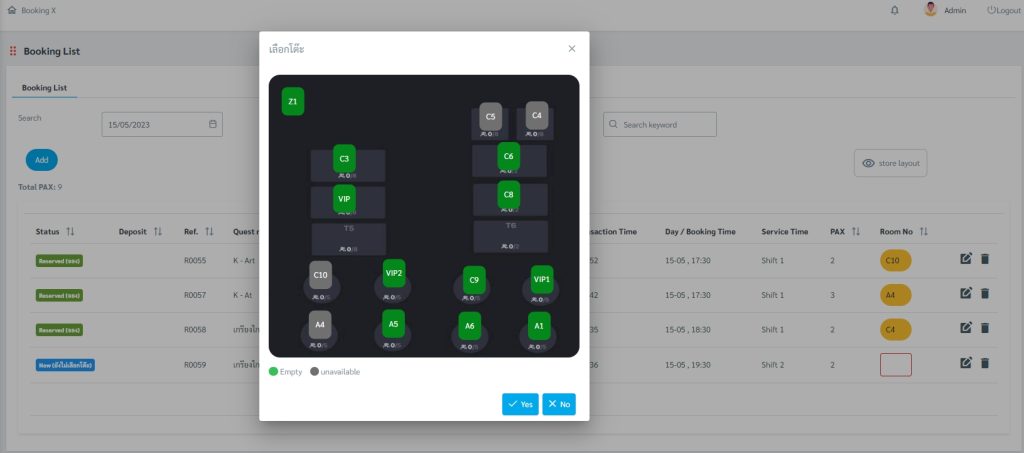Confirm table selection with Yes
This screenshot has width=1024, height=453.
520,404
